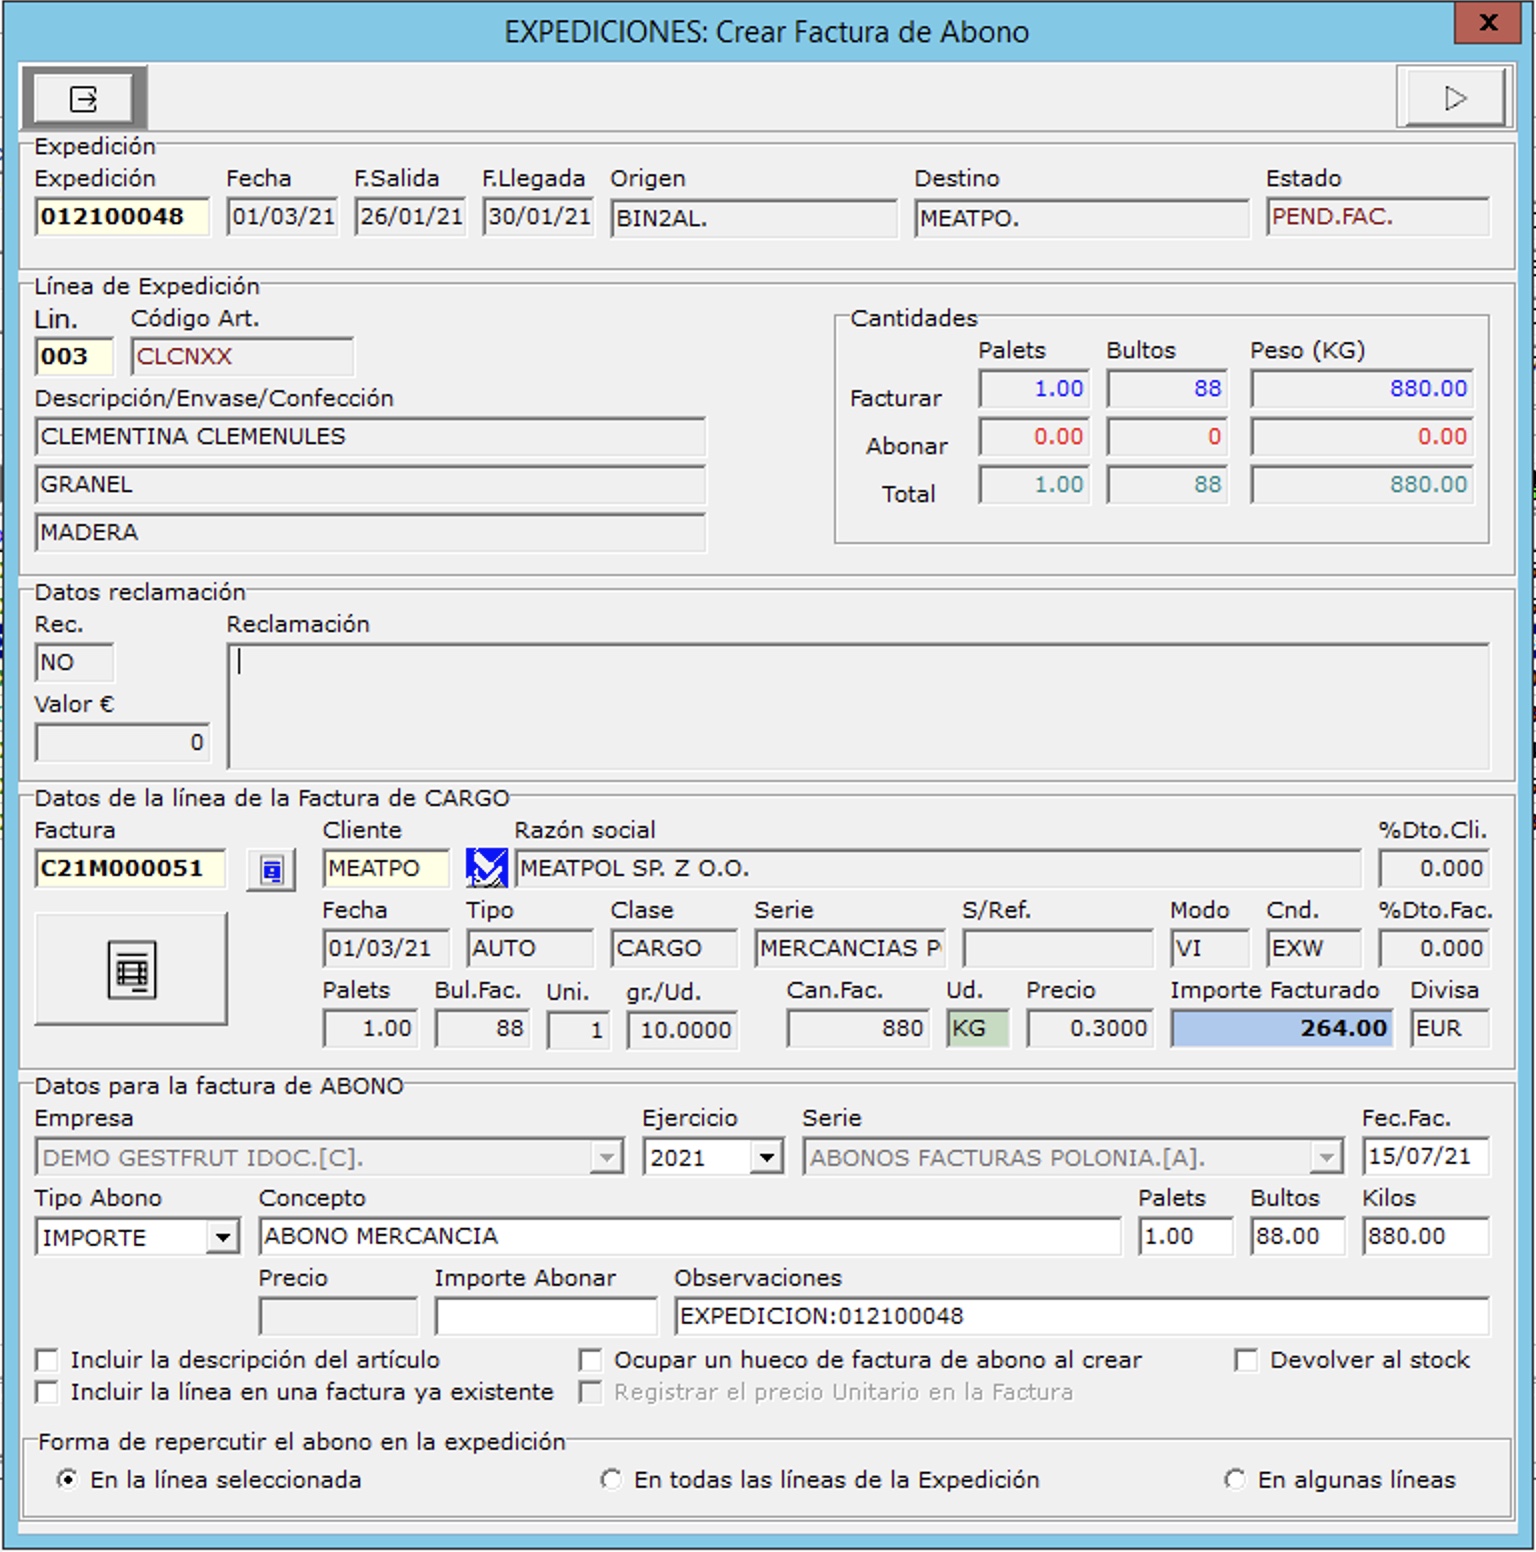Check Incluir la línea en factura existente

[47, 1392]
